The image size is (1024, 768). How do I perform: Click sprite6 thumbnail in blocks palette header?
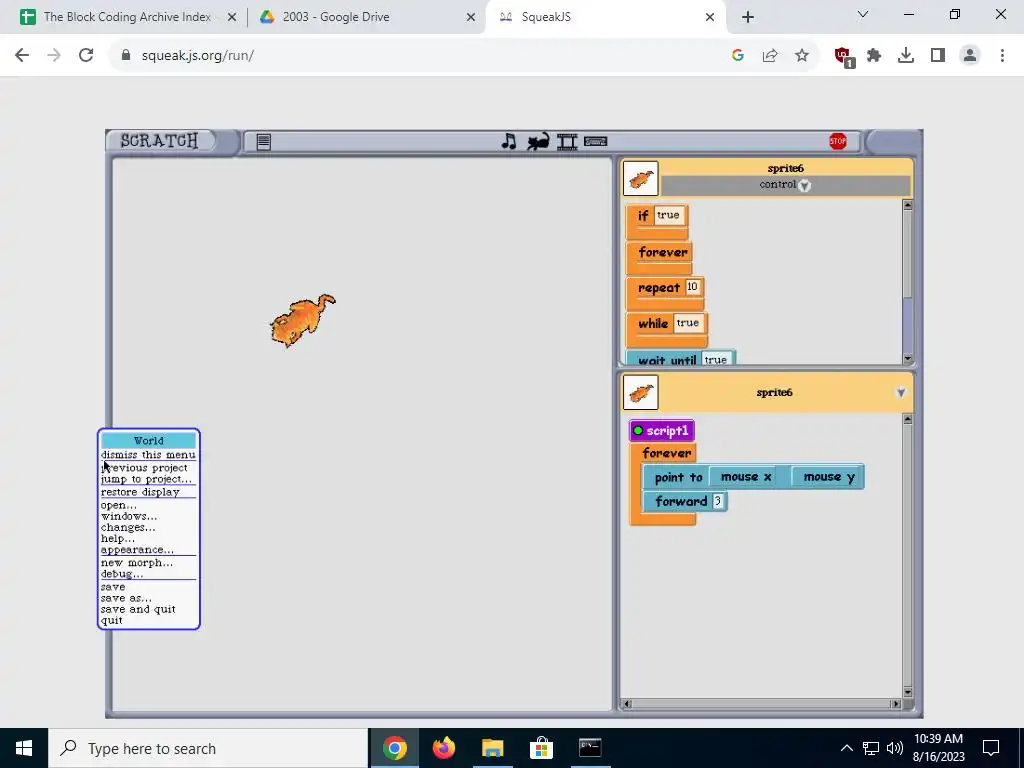(641, 178)
